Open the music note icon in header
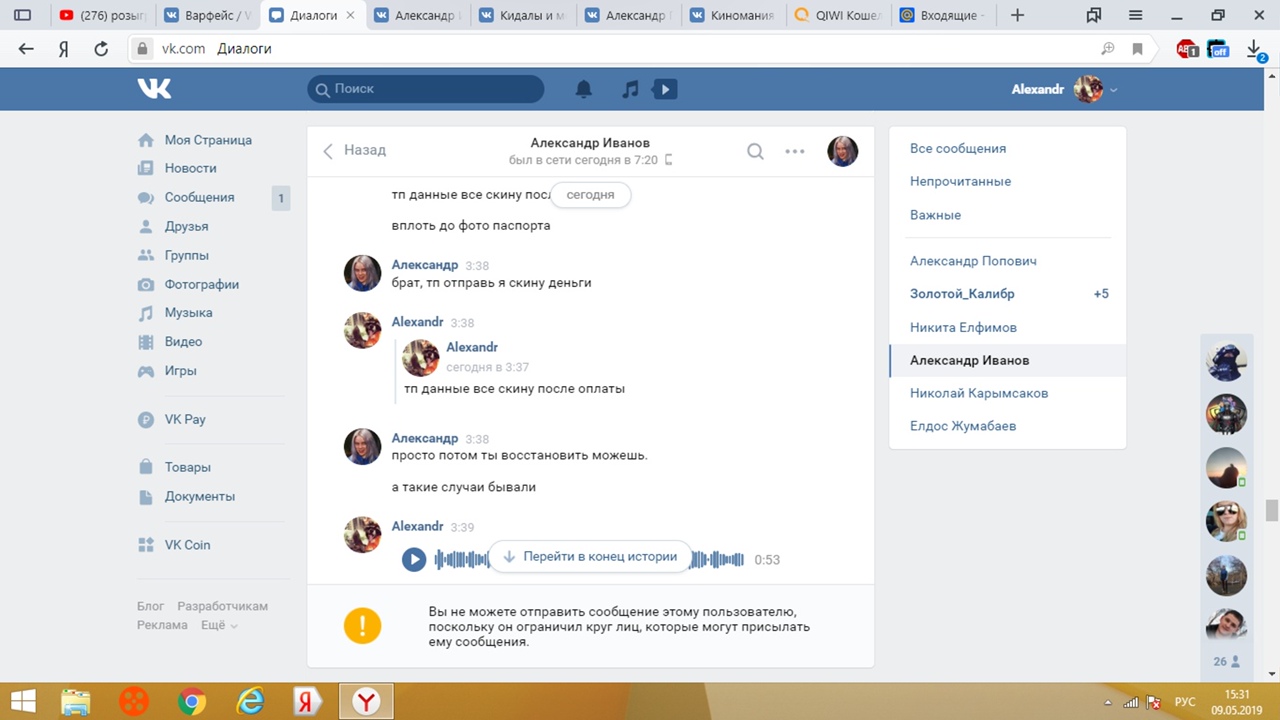Viewport: 1280px width, 720px height. pos(630,90)
